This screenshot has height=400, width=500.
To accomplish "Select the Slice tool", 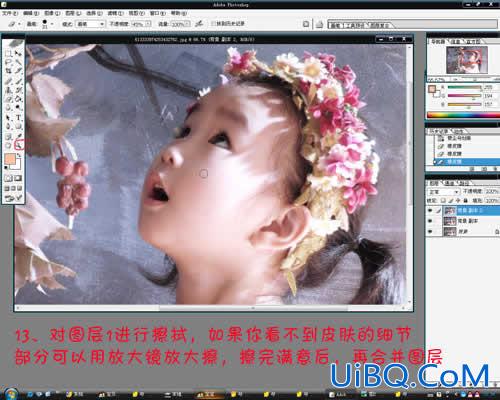I will [18, 71].
